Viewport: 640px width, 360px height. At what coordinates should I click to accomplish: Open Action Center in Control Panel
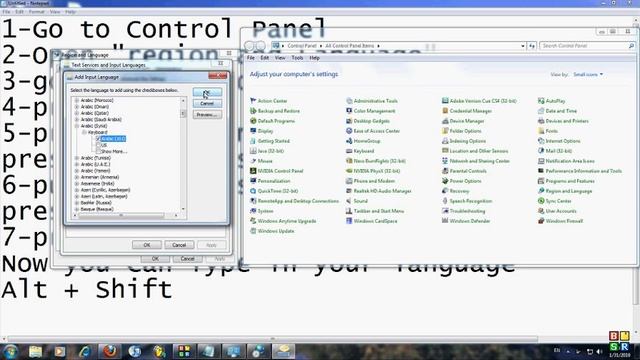point(269,101)
